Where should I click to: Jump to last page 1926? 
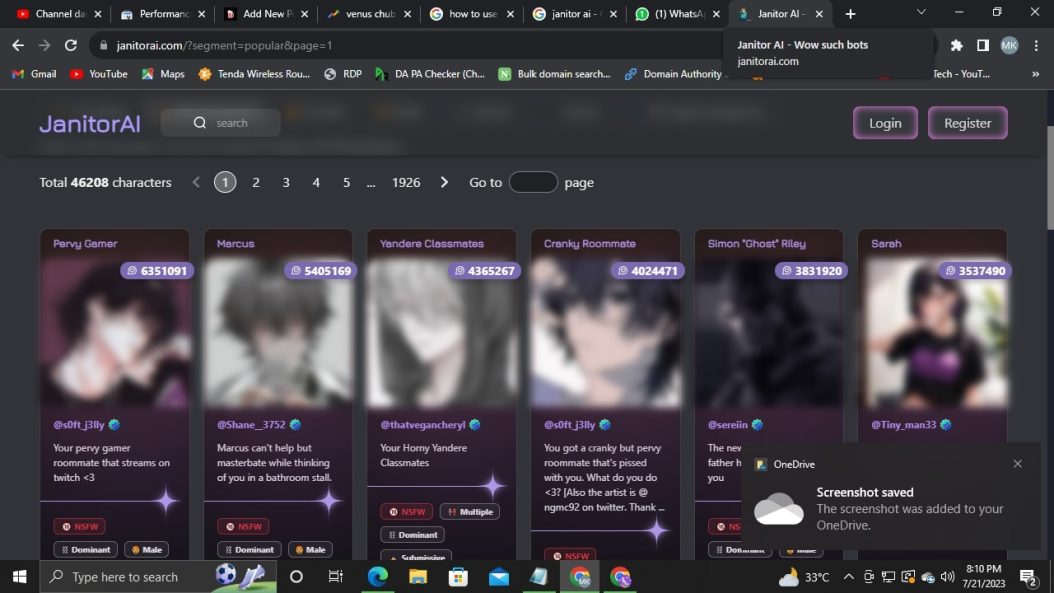[406, 182]
